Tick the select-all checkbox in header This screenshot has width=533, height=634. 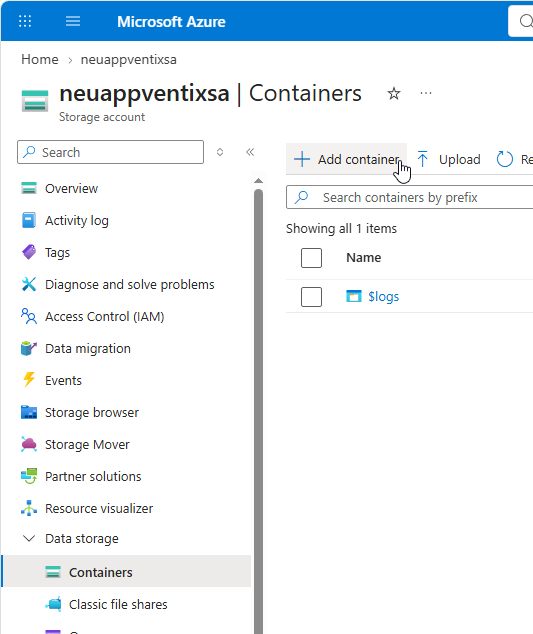311,258
